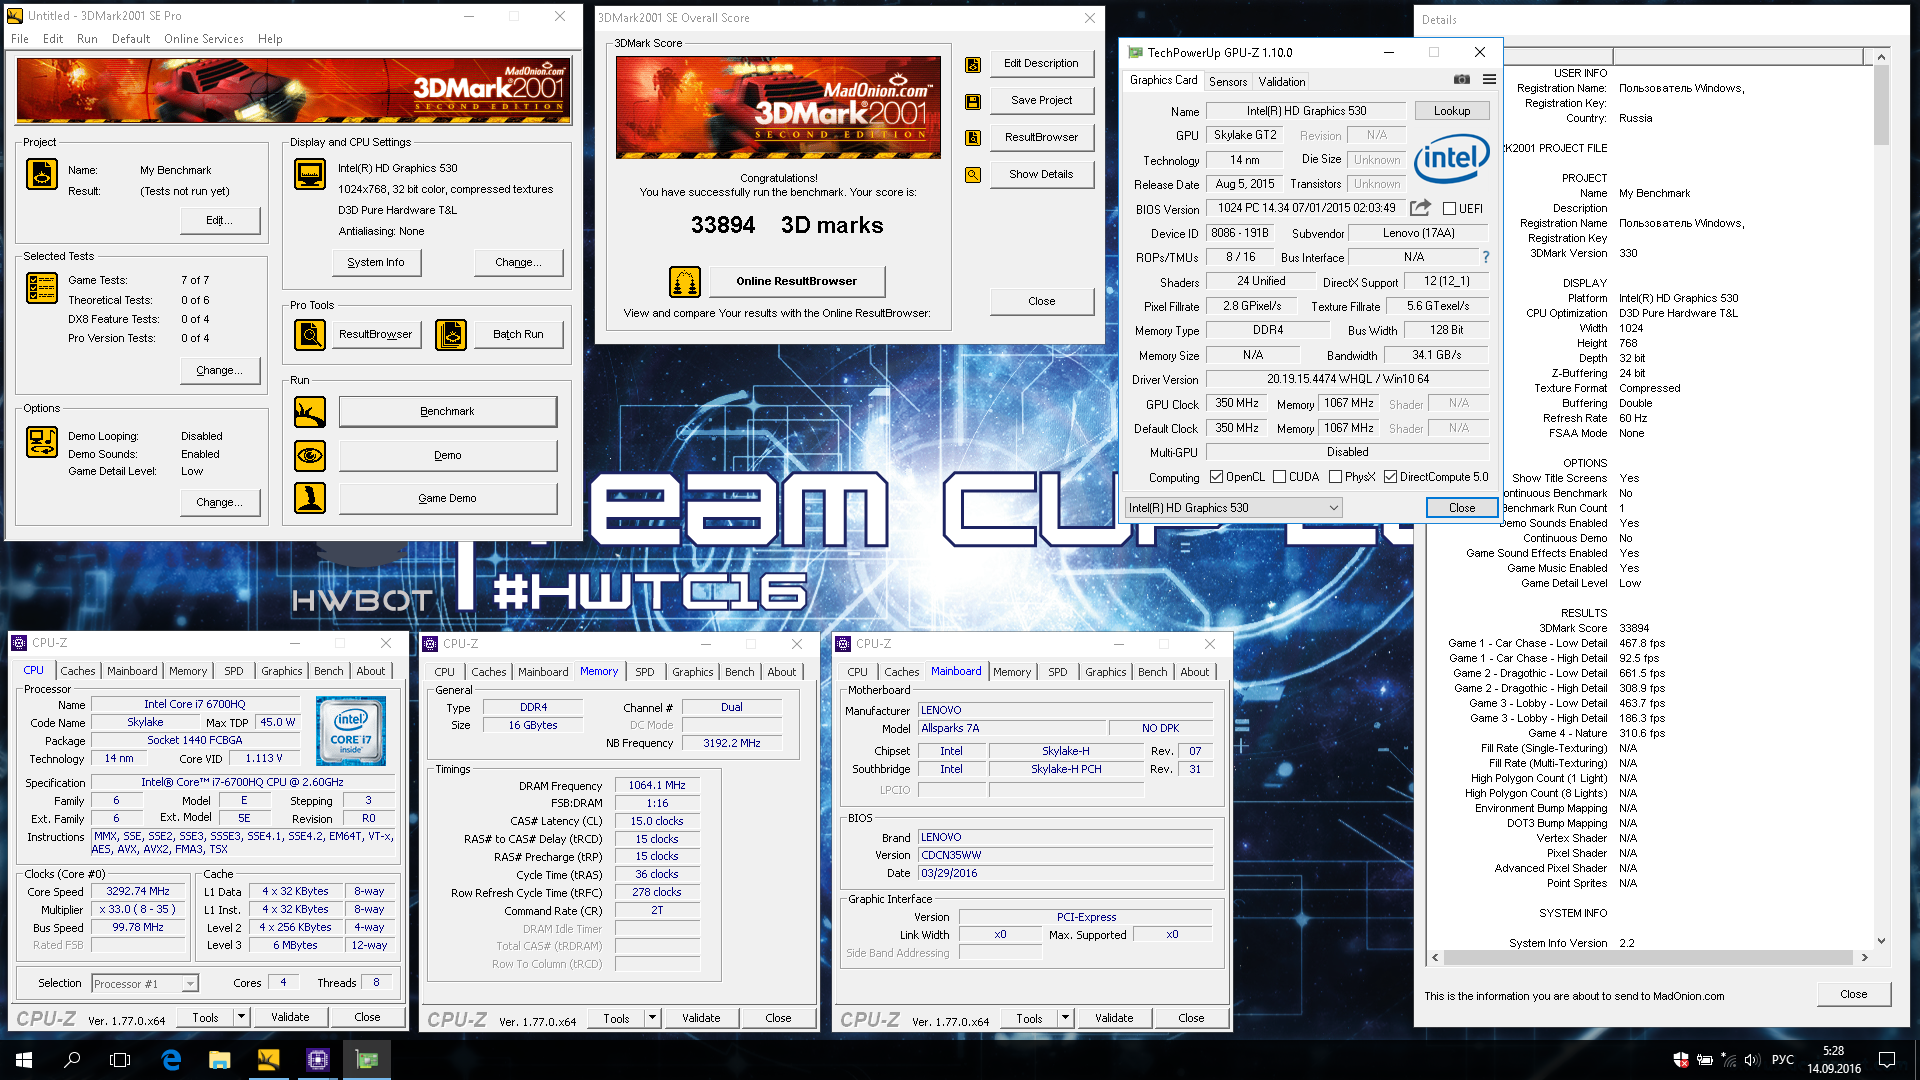Screen dimensions: 1920x1080
Task: Click the Online ResultBrowser button
Action: (x=796, y=281)
